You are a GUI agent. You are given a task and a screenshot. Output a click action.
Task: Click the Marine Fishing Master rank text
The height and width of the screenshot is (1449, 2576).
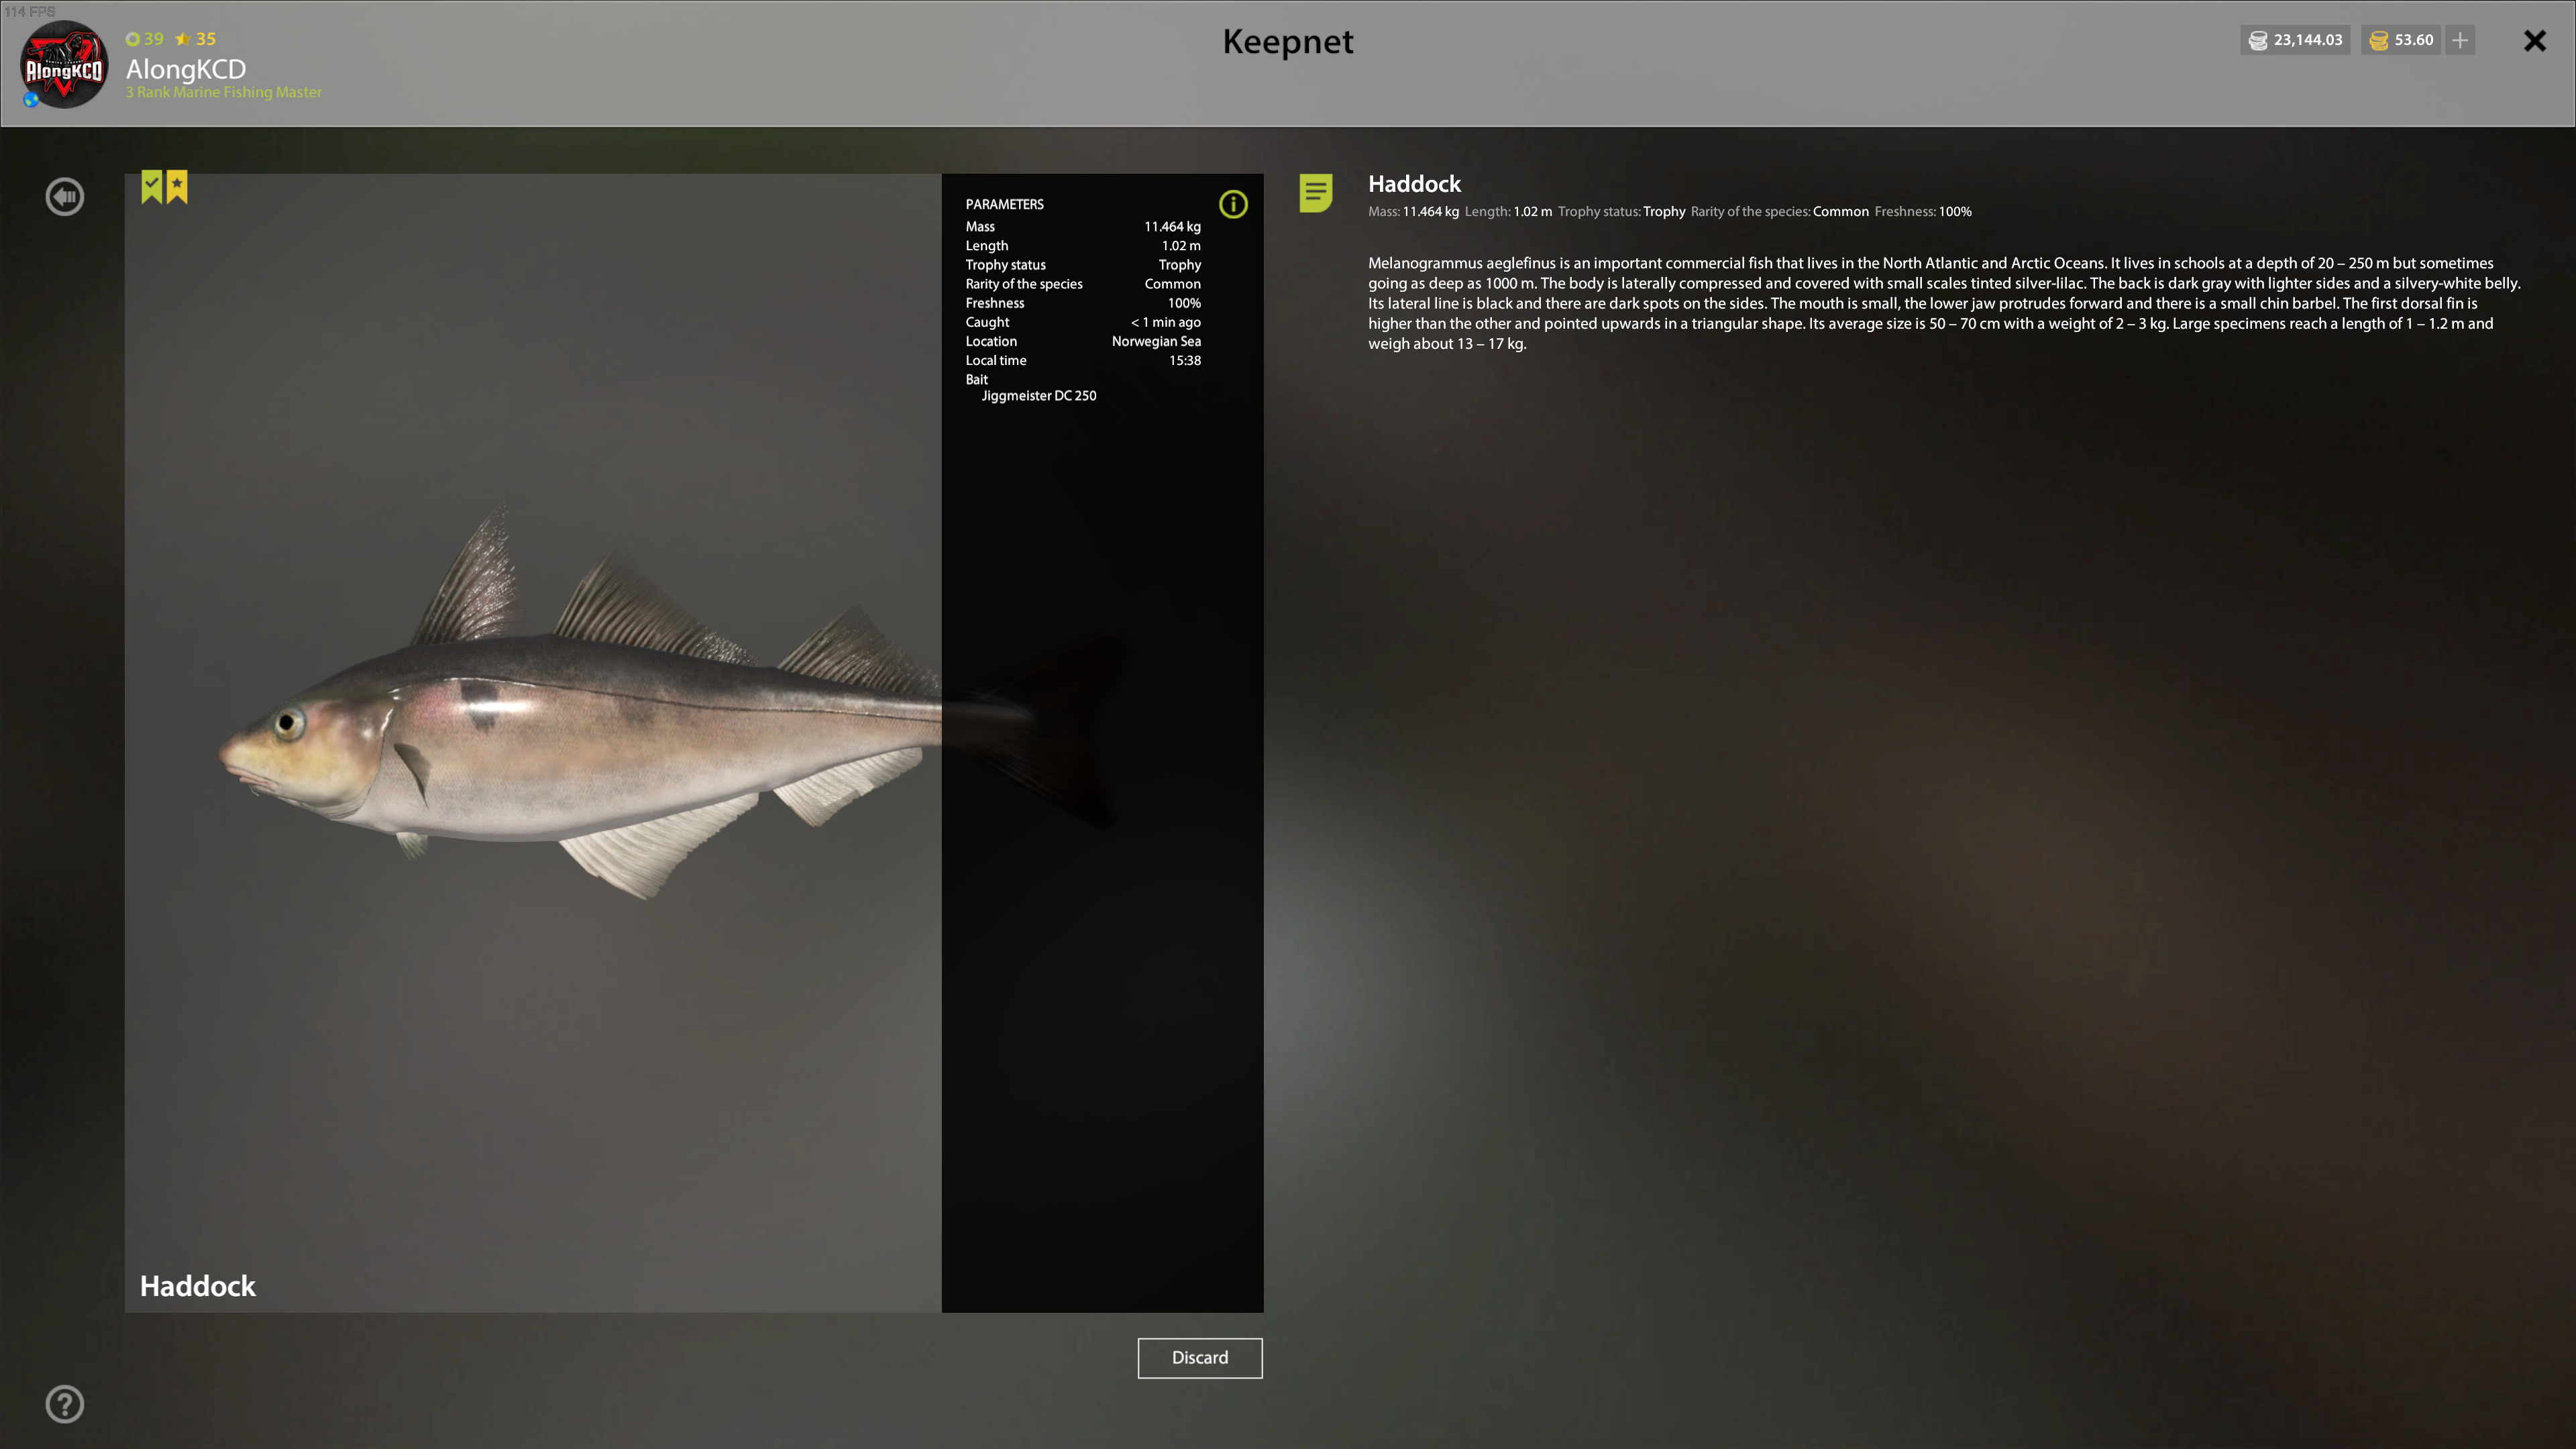point(224,92)
